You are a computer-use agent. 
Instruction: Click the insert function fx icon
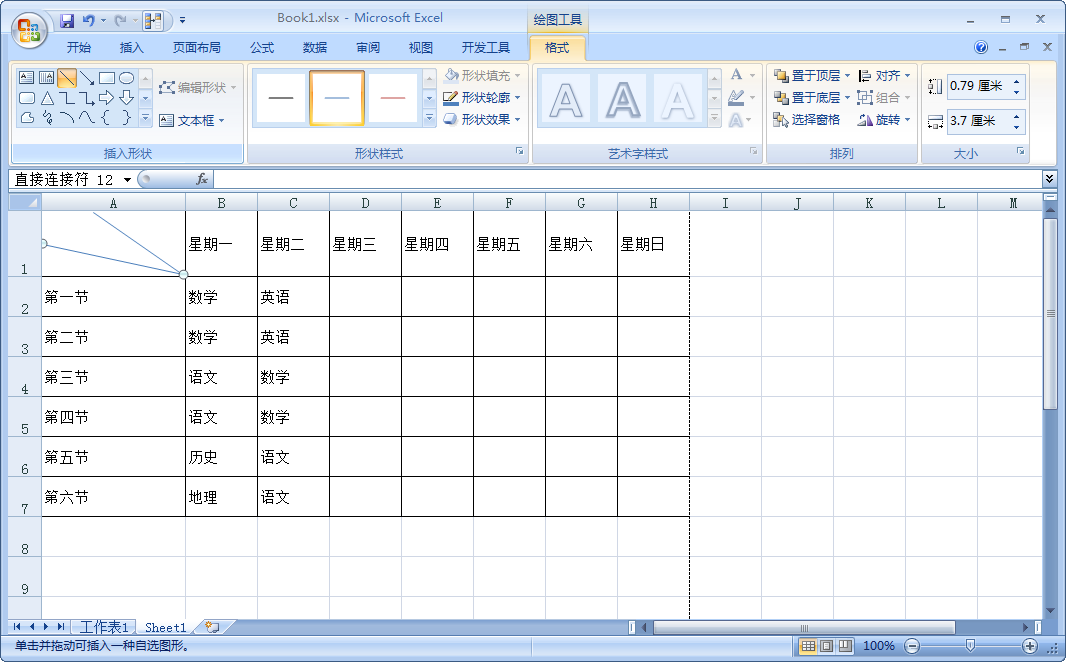pyautogui.click(x=202, y=179)
